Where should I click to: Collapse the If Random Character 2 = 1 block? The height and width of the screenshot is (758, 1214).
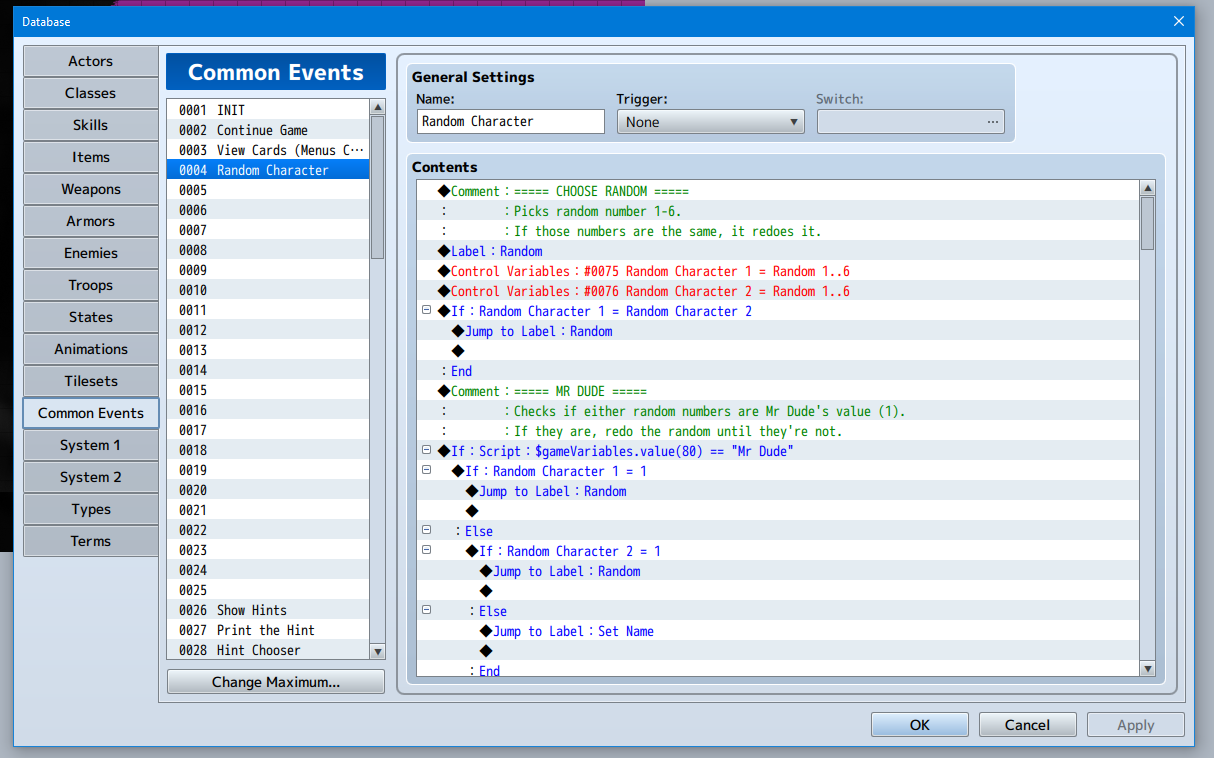click(426, 550)
